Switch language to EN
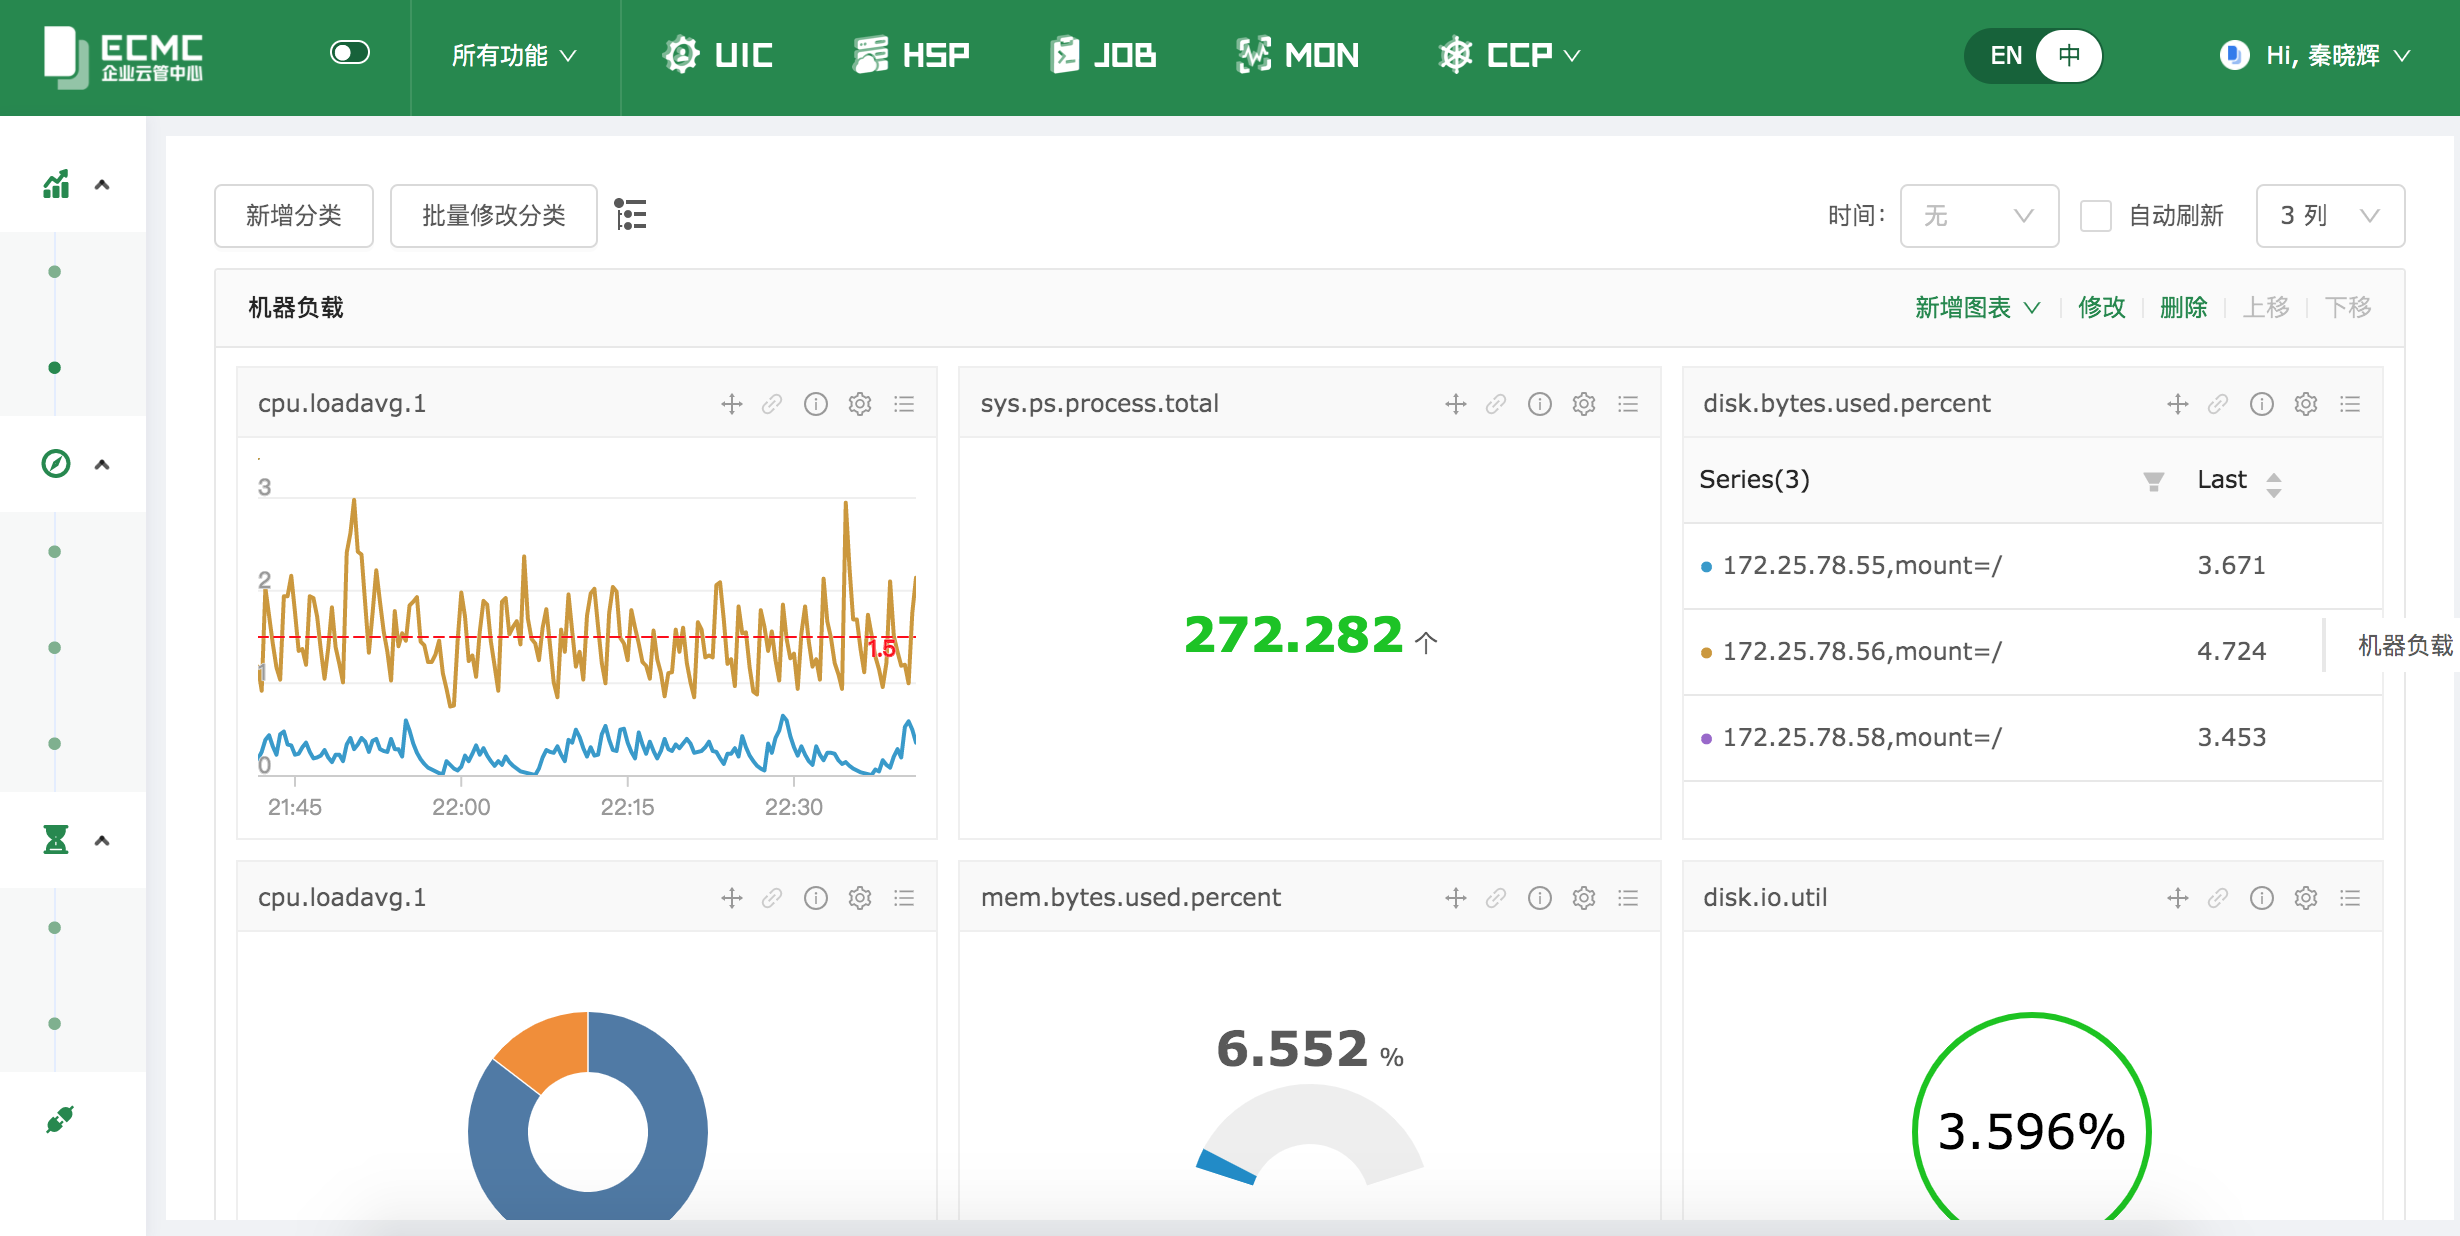2460x1236 pixels. coord(2005,56)
